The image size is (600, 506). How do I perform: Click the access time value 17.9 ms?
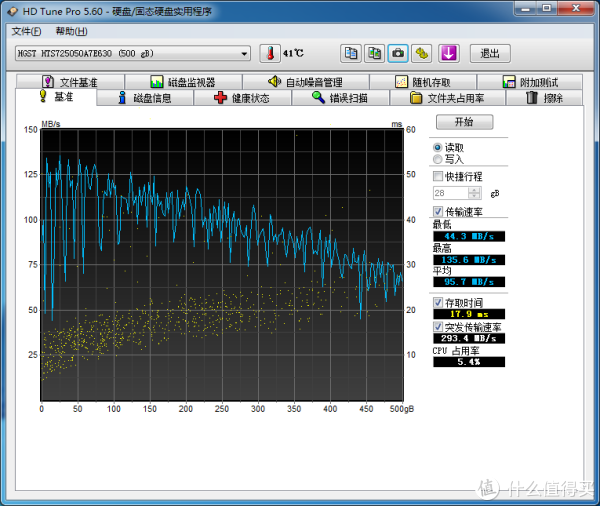point(469,314)
